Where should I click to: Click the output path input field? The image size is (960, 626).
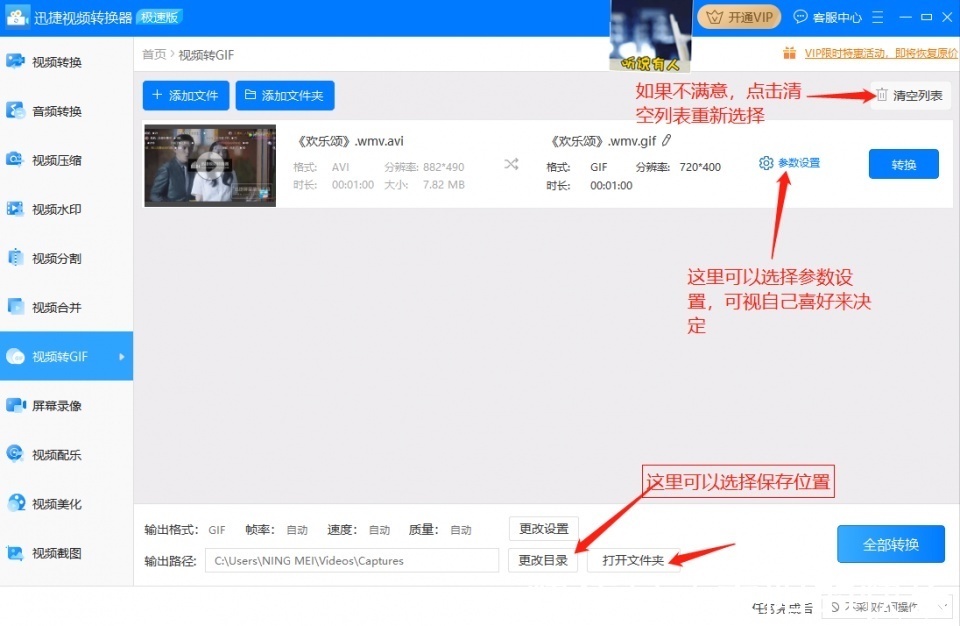(x=352, y=560)
